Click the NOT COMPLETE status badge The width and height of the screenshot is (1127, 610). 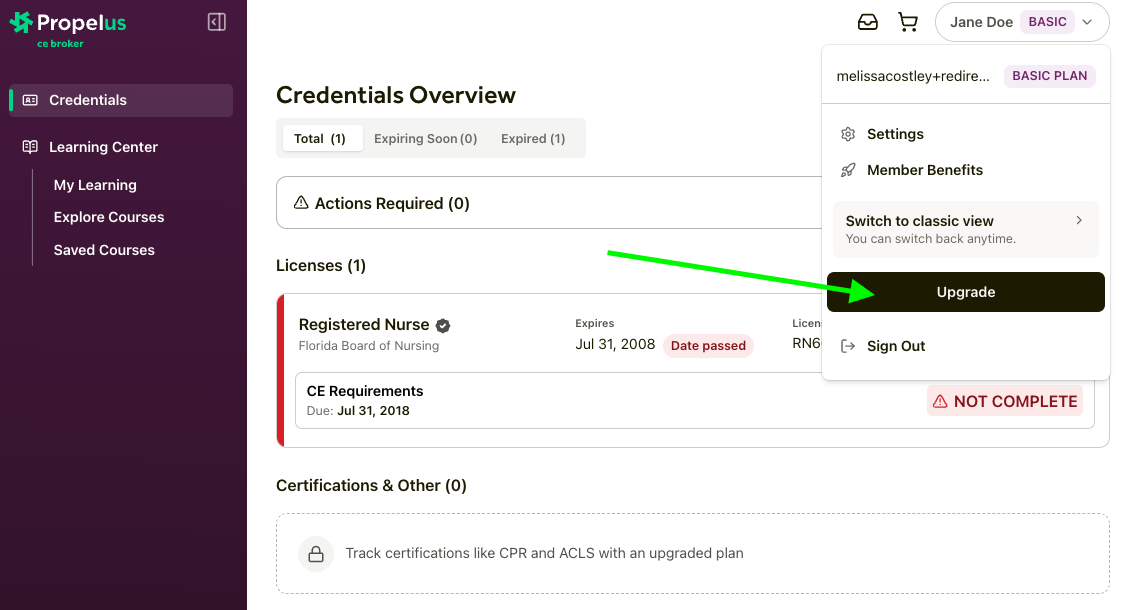1005,401
